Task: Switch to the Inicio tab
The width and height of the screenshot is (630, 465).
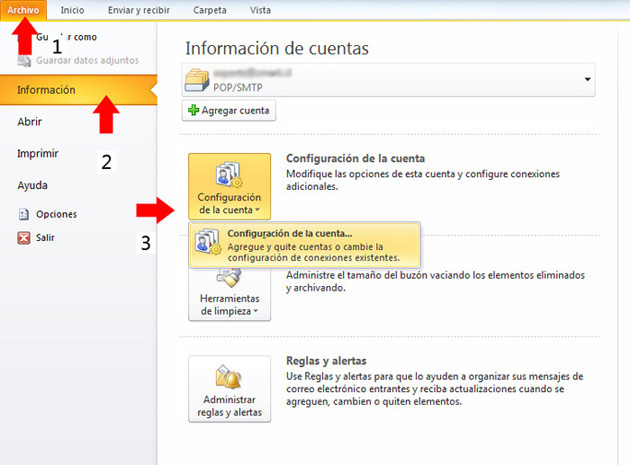Action: [72, 10]
